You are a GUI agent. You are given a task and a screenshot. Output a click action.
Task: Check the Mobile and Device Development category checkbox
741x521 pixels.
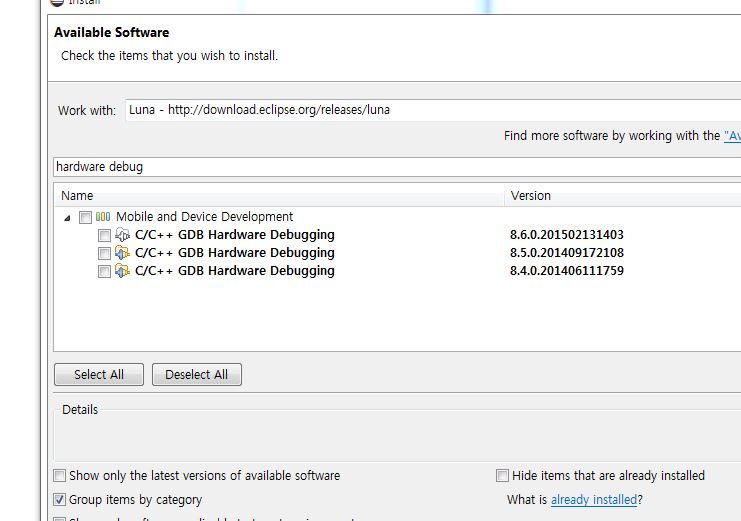tap(86, 217)
